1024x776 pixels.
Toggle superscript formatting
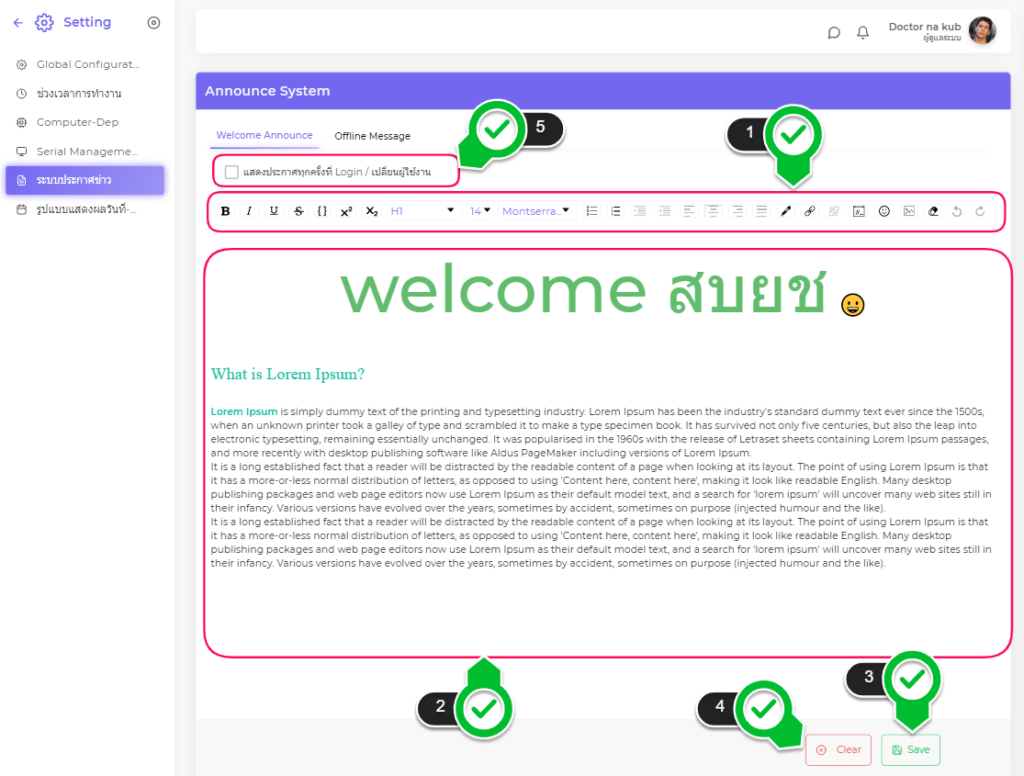point(346,211)
